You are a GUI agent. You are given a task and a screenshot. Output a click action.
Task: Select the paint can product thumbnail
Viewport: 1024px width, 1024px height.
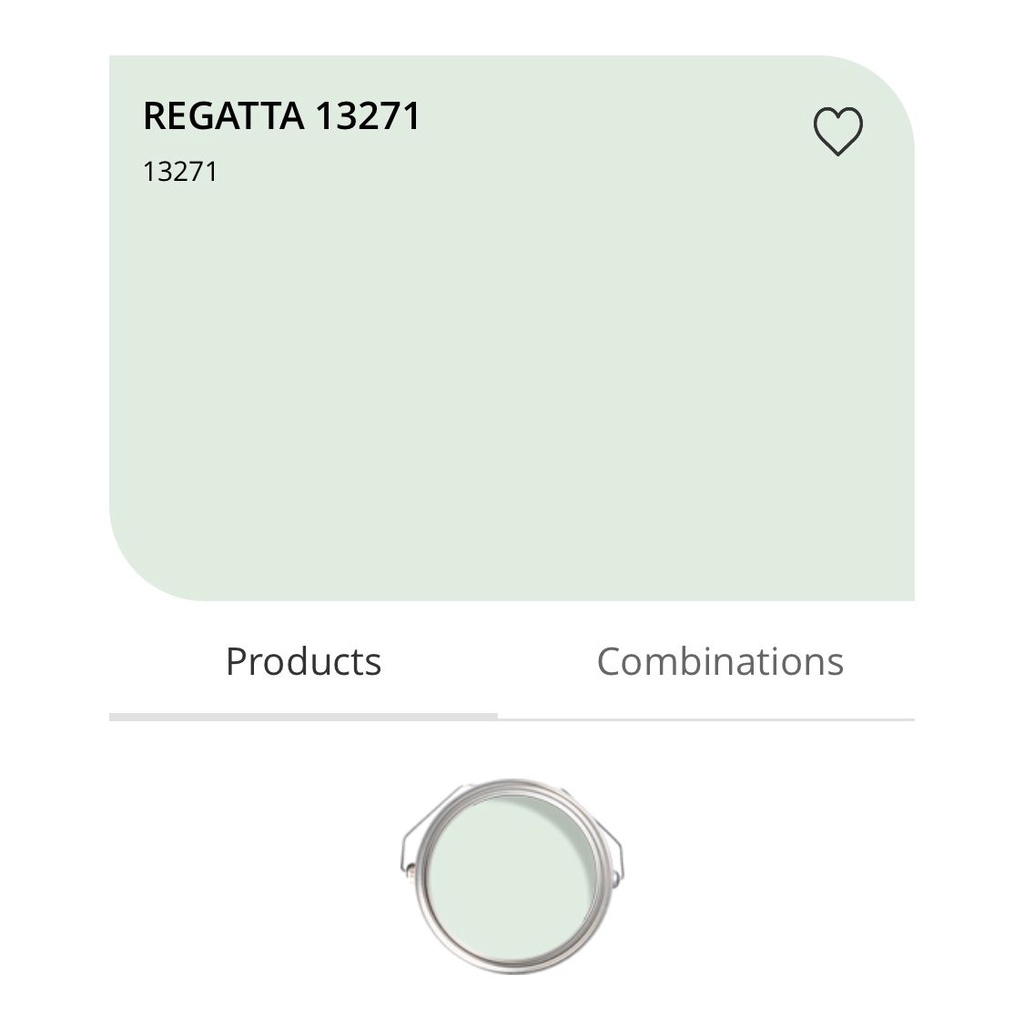tap(512, 876)
